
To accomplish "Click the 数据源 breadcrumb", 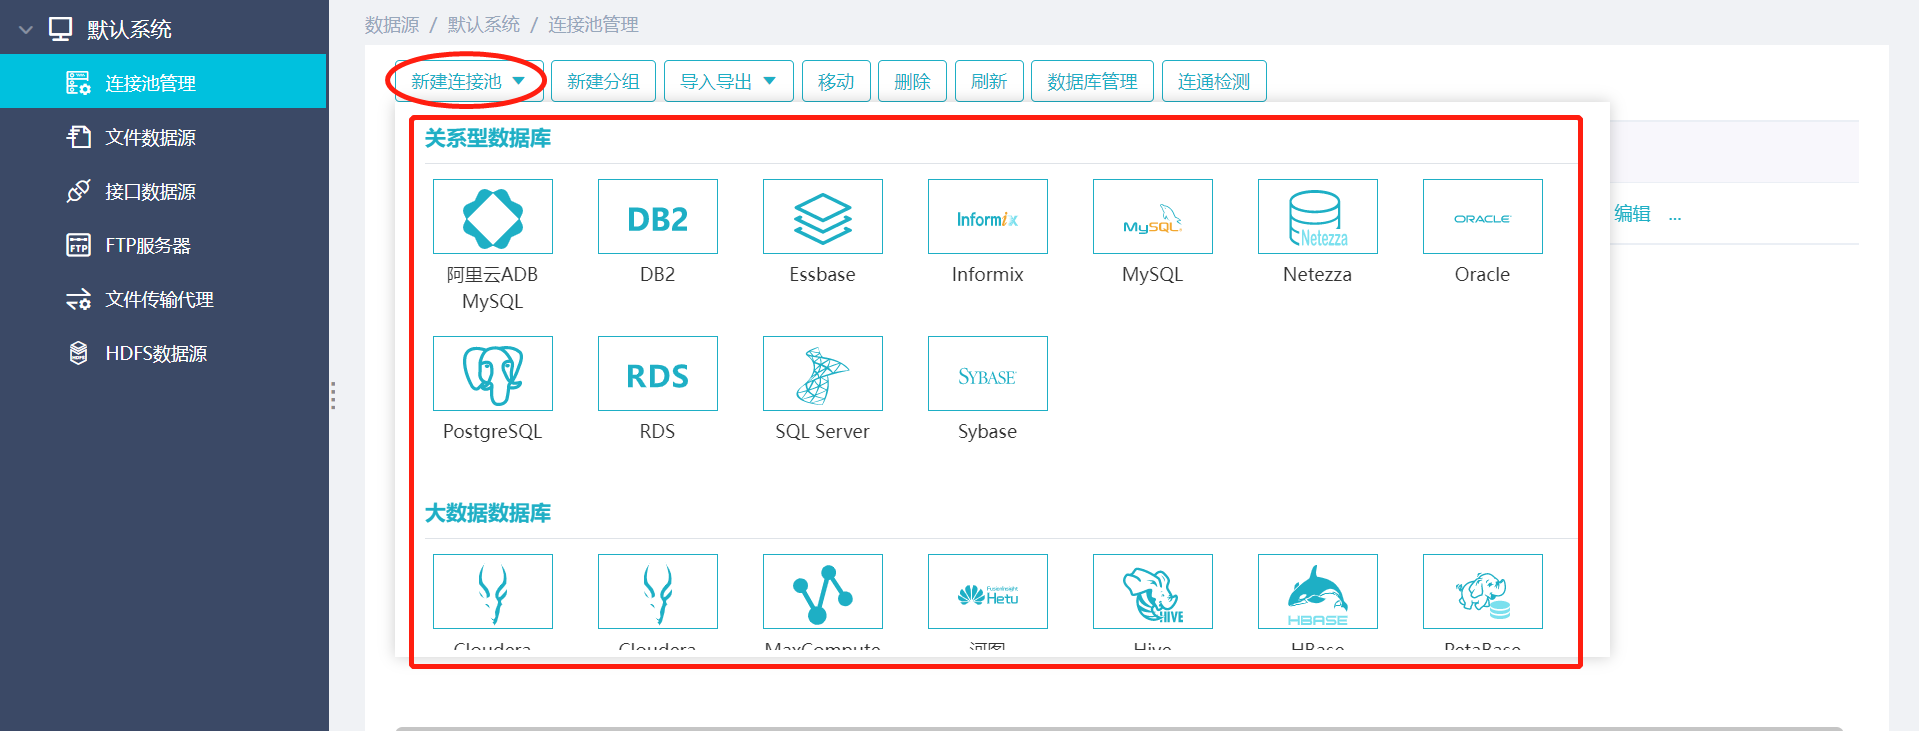I will click(392, 24).
